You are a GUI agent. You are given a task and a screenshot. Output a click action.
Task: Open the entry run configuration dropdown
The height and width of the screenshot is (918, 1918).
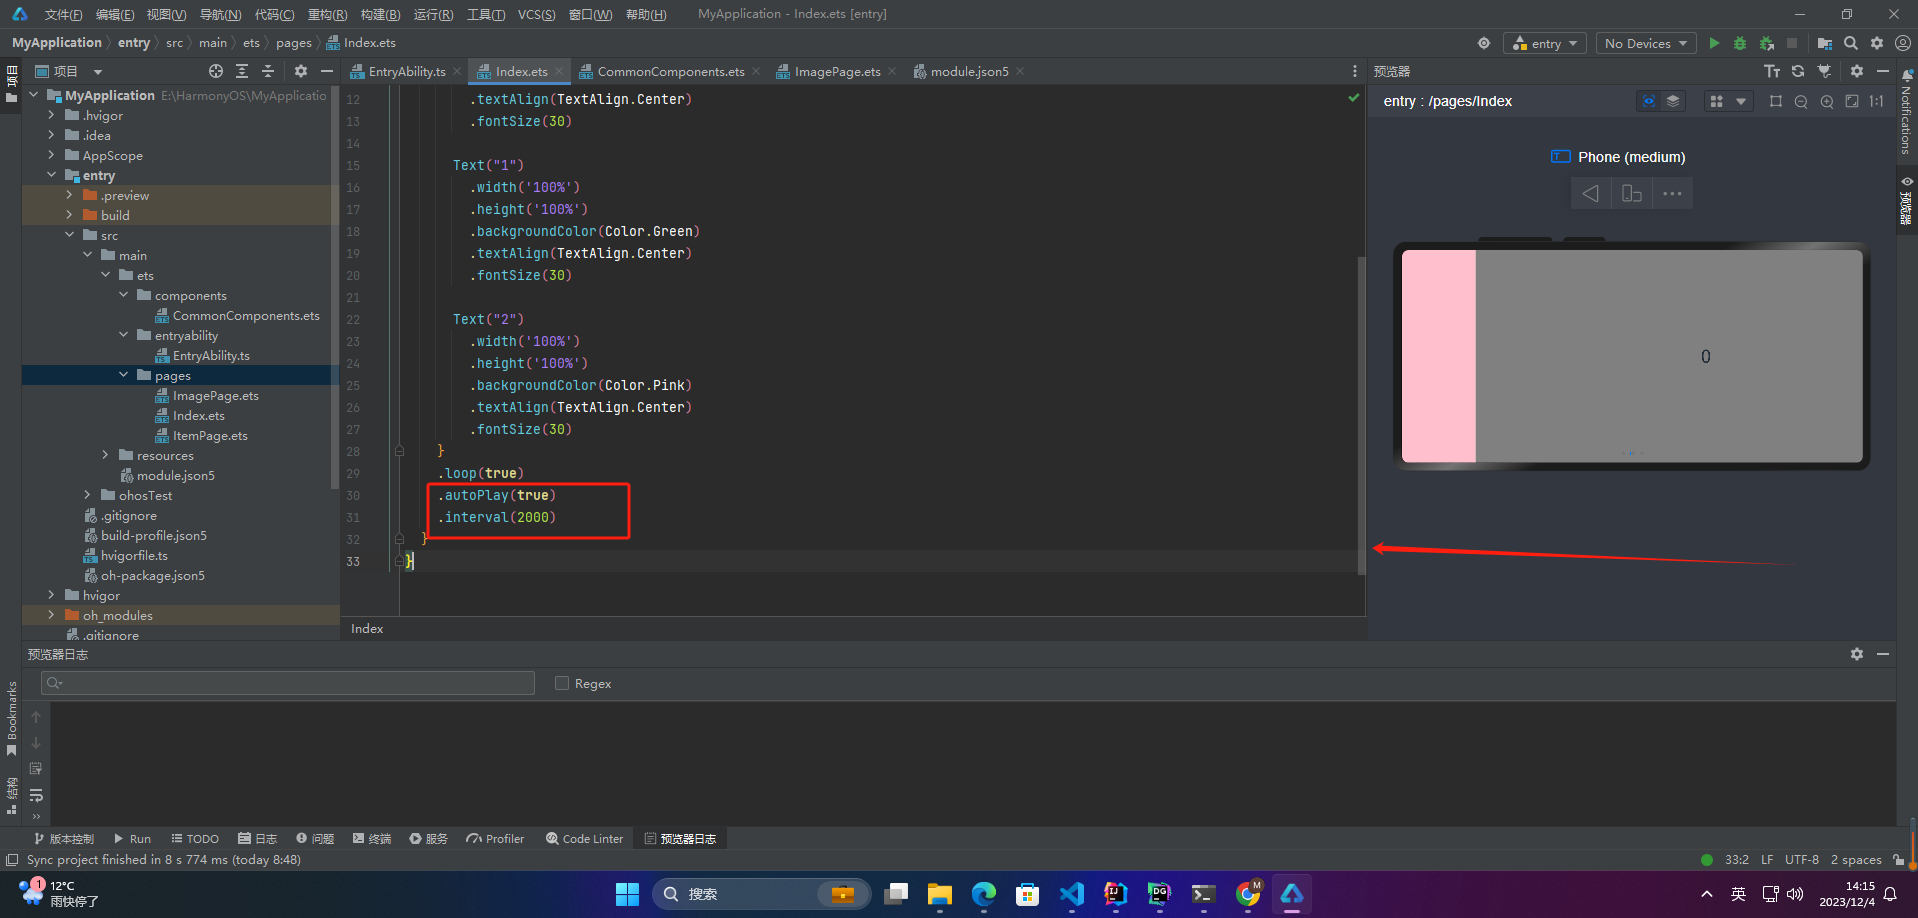pyautogui.click(x=1545, y=43)
